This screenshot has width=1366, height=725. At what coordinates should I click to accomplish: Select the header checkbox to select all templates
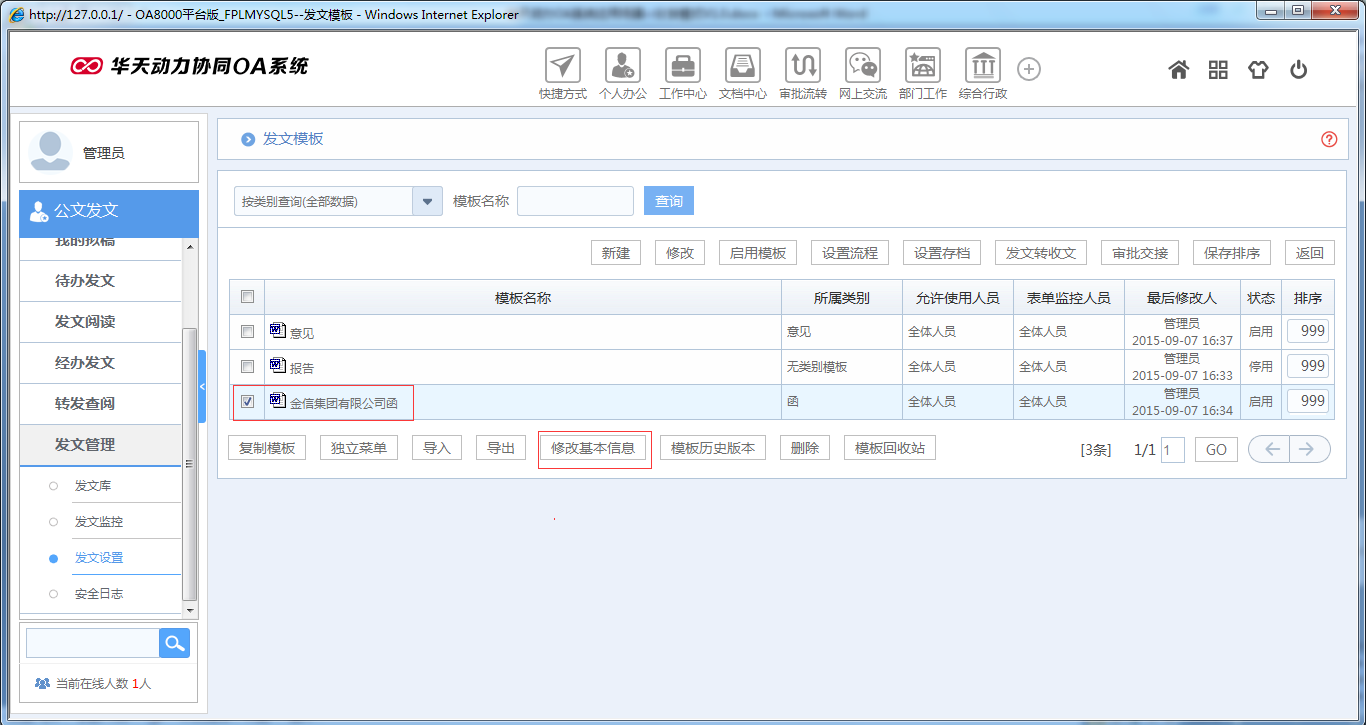[x=246, y=296]
